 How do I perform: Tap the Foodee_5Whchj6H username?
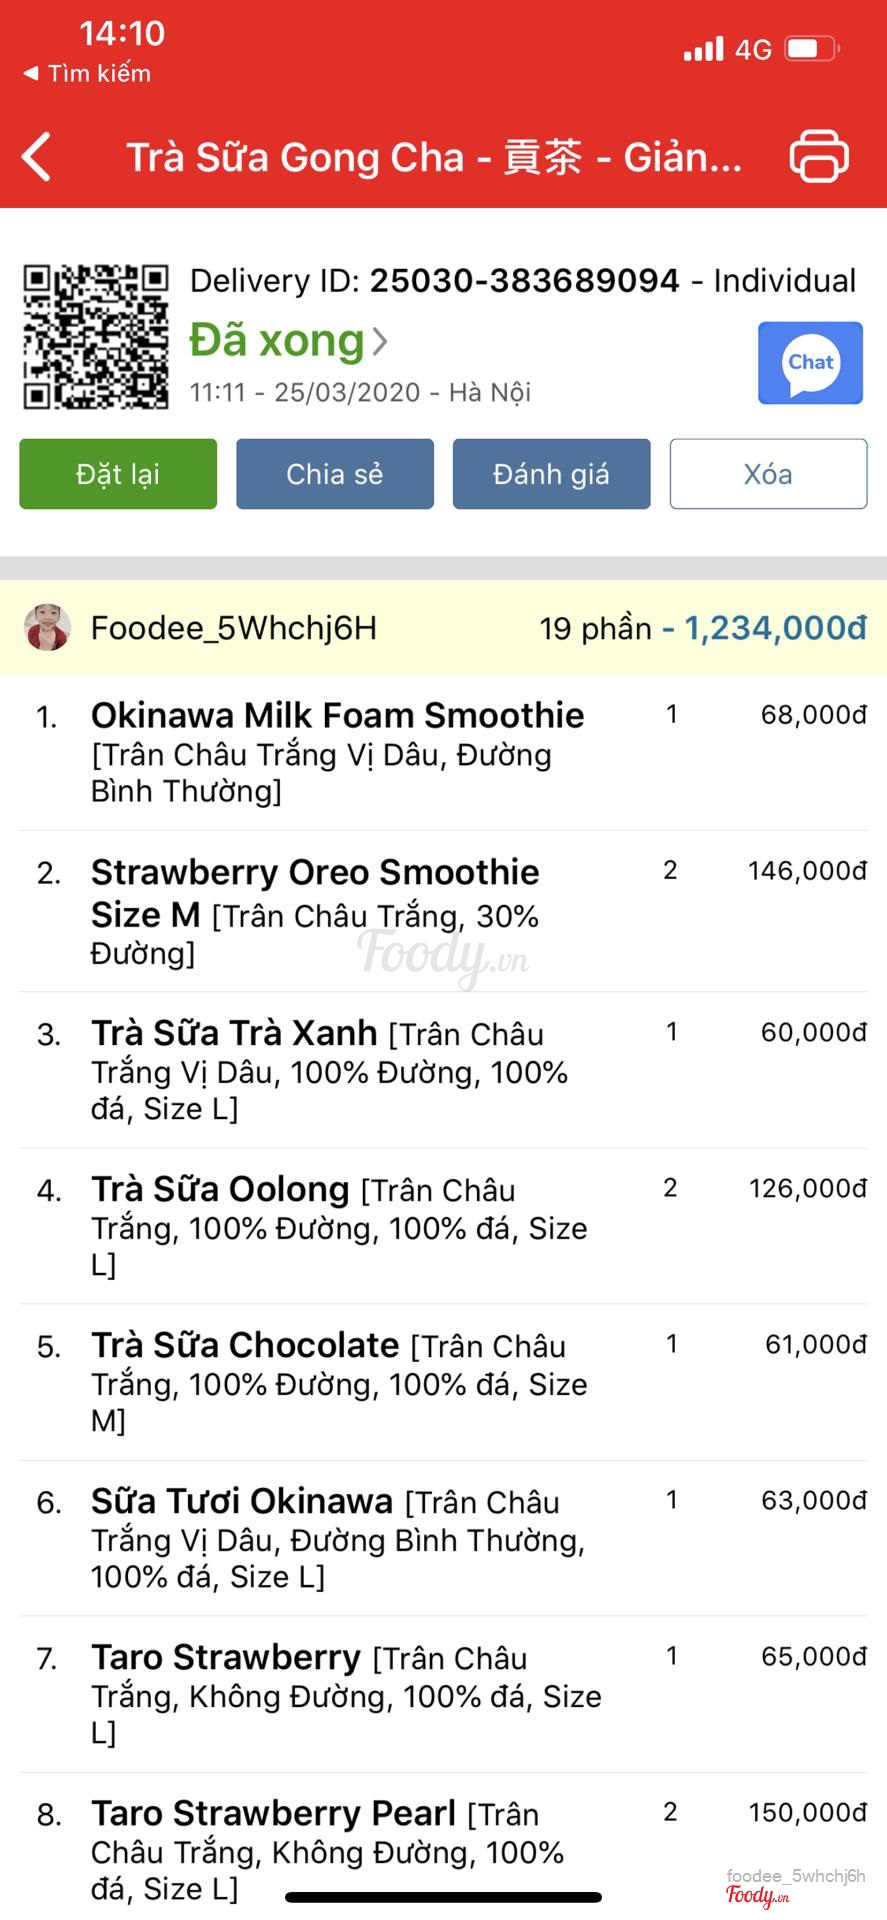click(234, 628)
